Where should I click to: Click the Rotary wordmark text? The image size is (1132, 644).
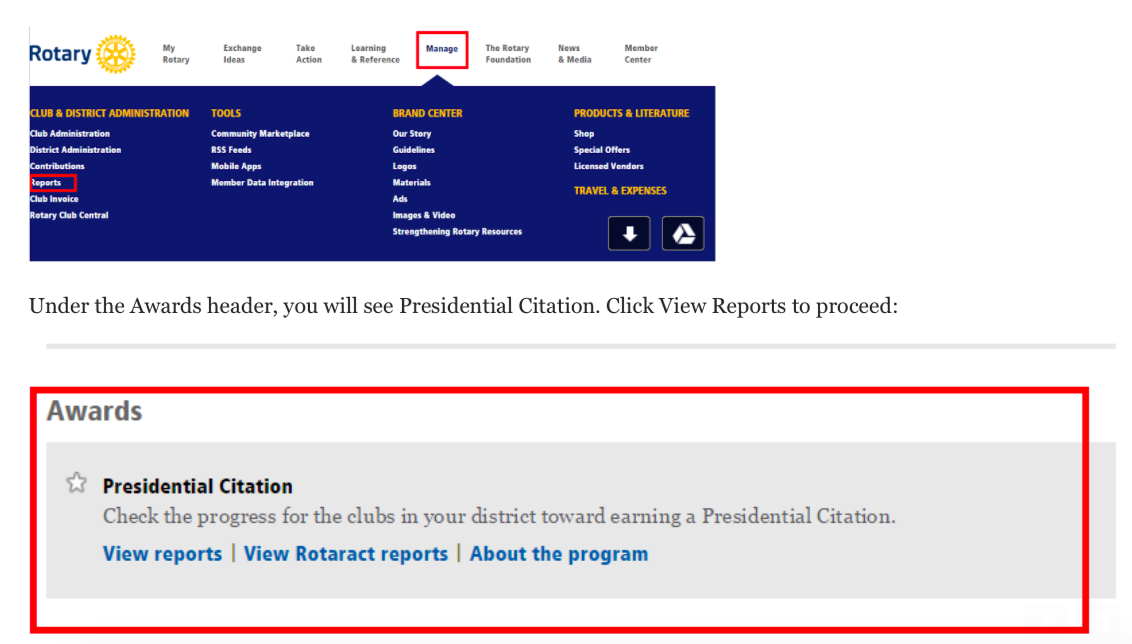pyautogui.click(x=61, y=54)
